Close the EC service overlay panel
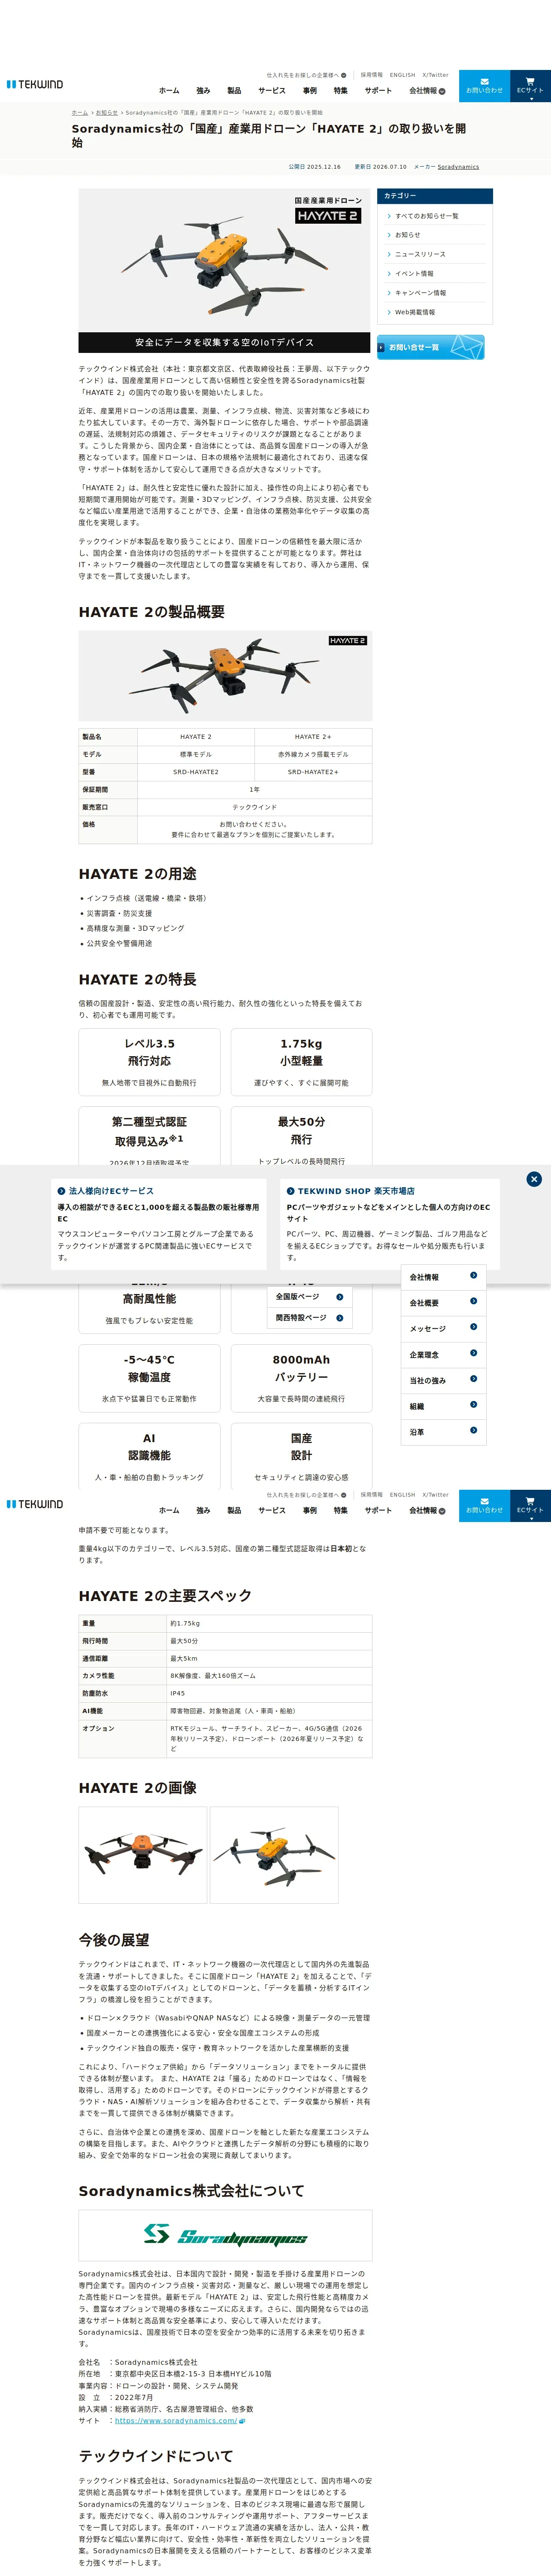The image size is (551, 2576). 534,1179
